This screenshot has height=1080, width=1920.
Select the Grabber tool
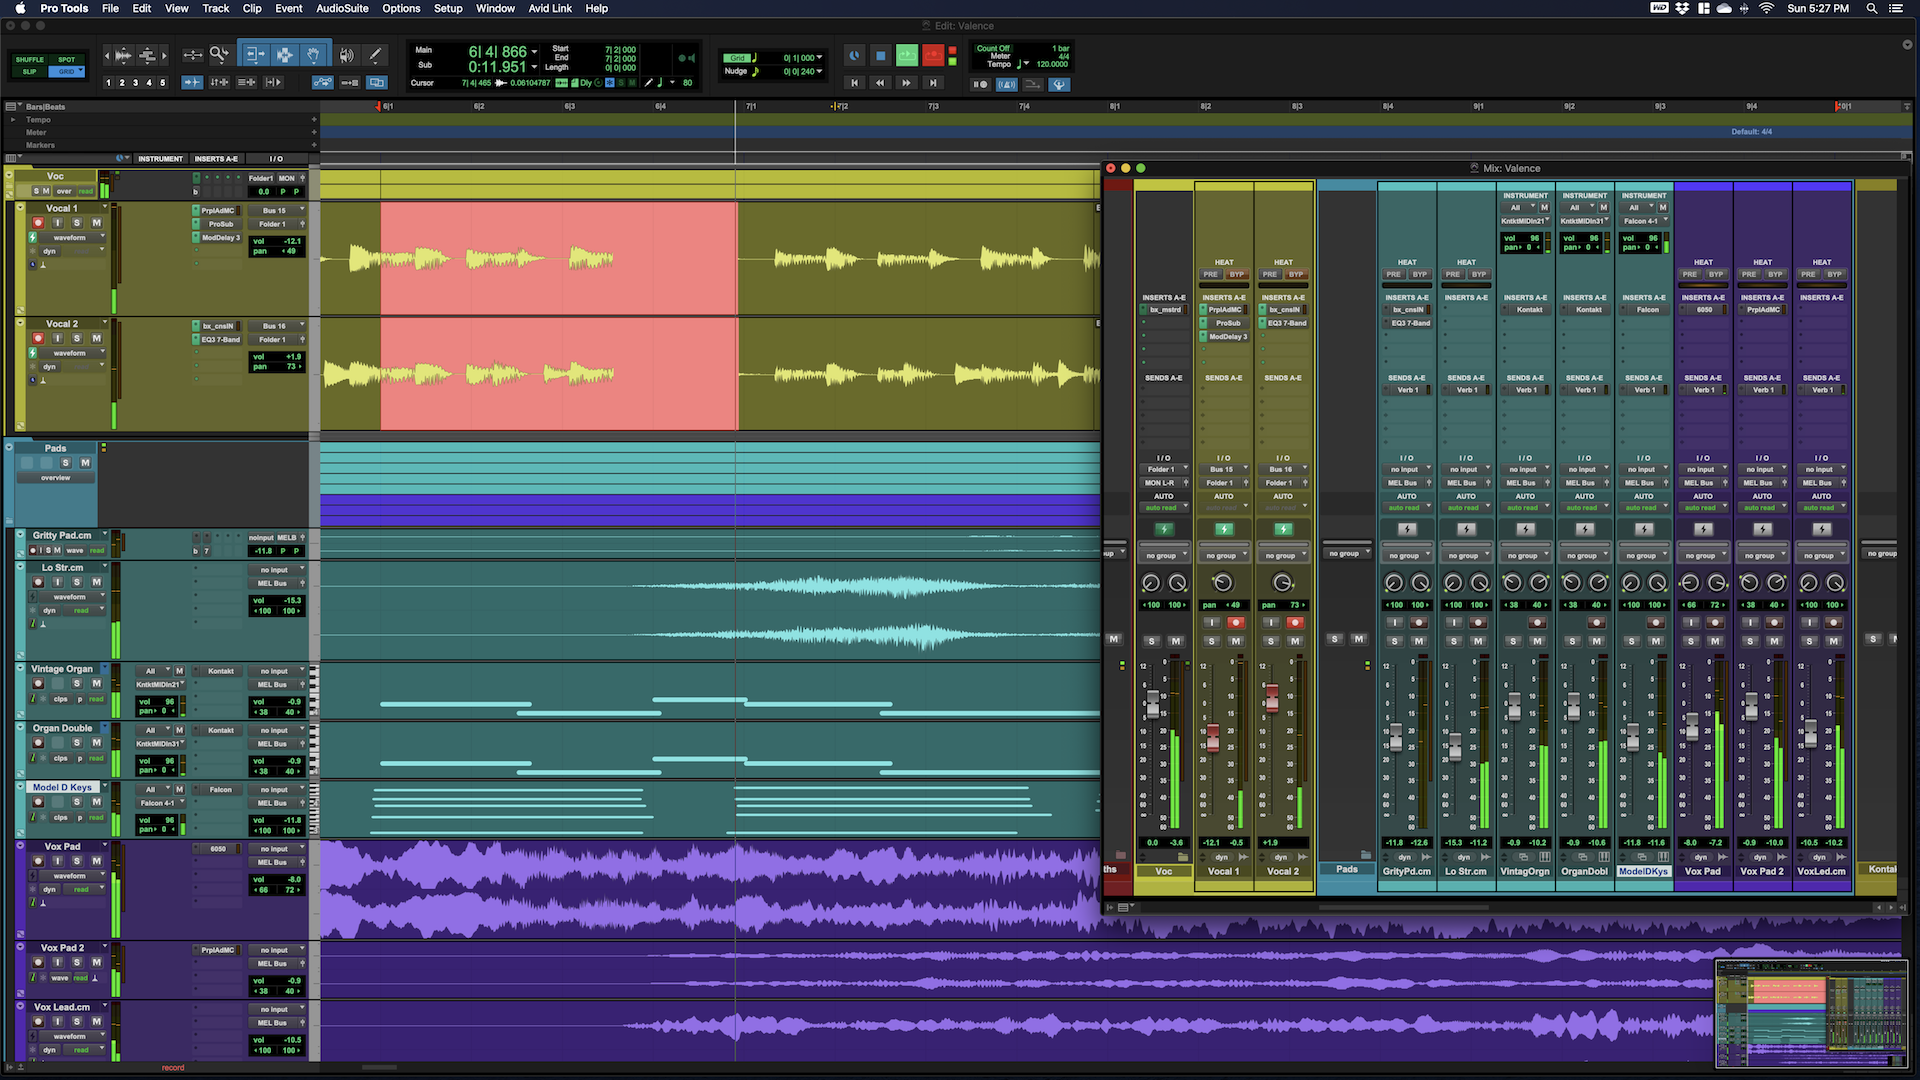[314, 54]
